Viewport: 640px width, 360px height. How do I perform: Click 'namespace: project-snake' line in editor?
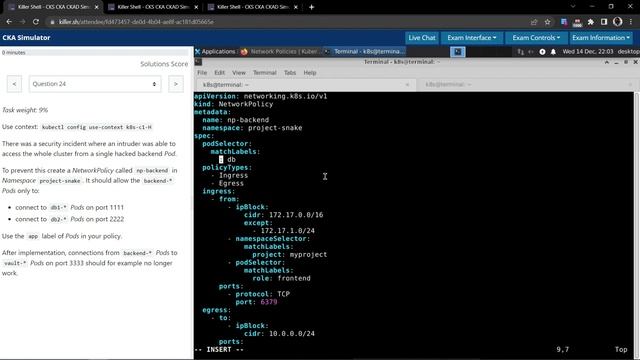(252, 128)
